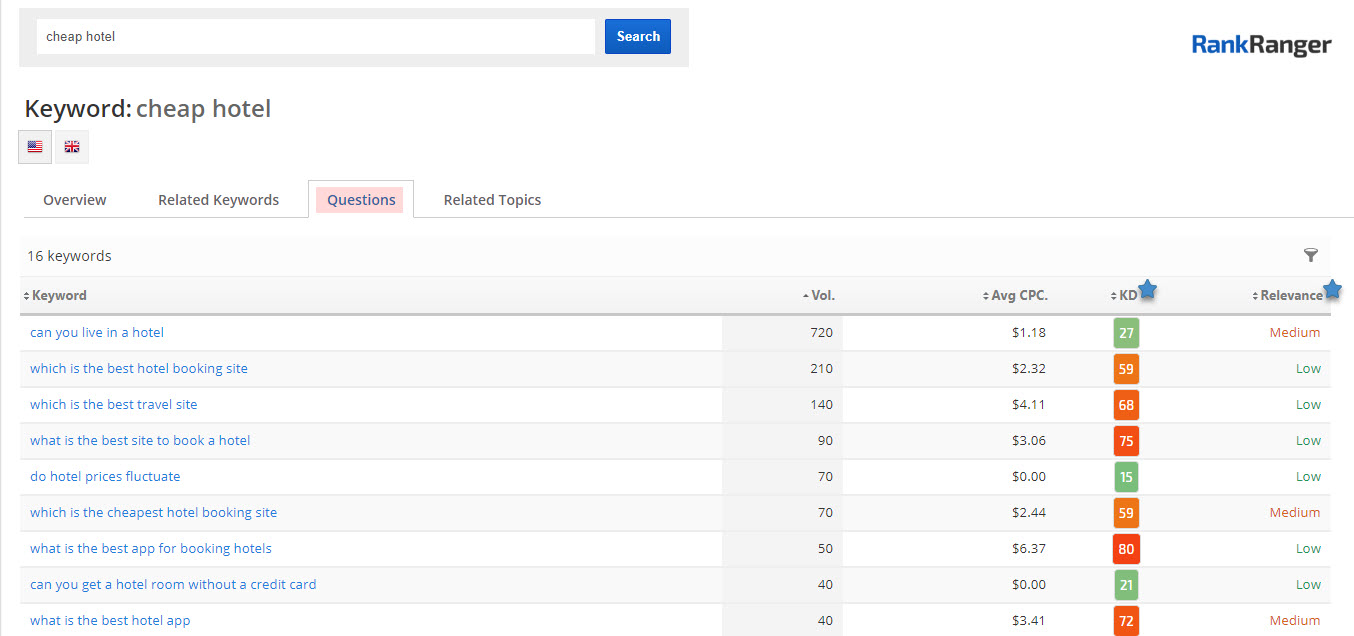1354x636 pixels.
Task: Open 'do hotel prices fluctuate' keyword link
Action: tap(105, 477)
